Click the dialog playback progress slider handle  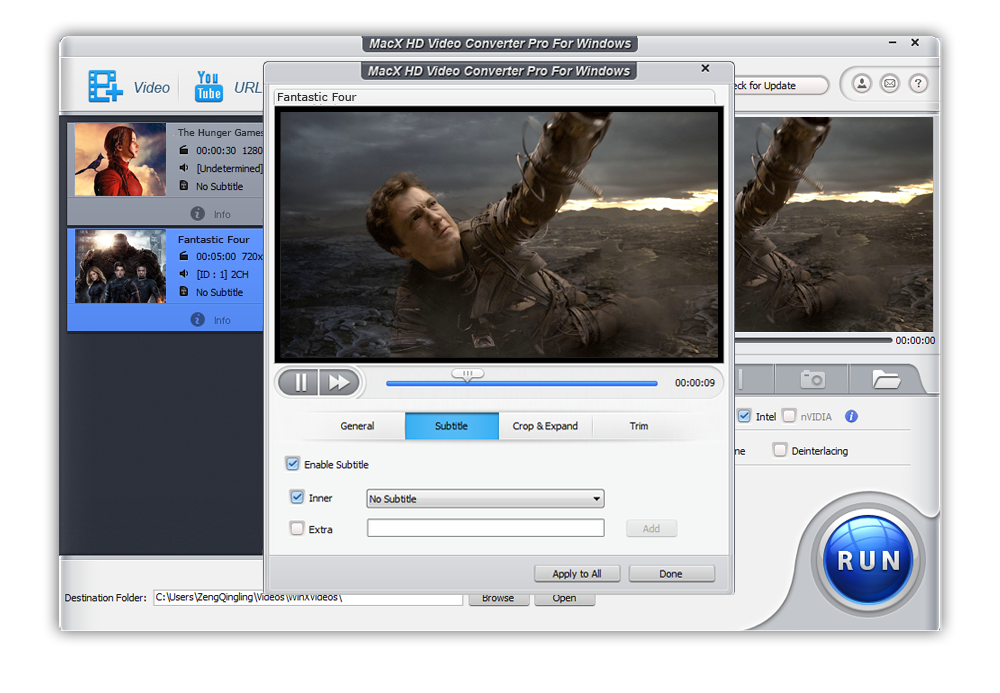click(467, 375)
